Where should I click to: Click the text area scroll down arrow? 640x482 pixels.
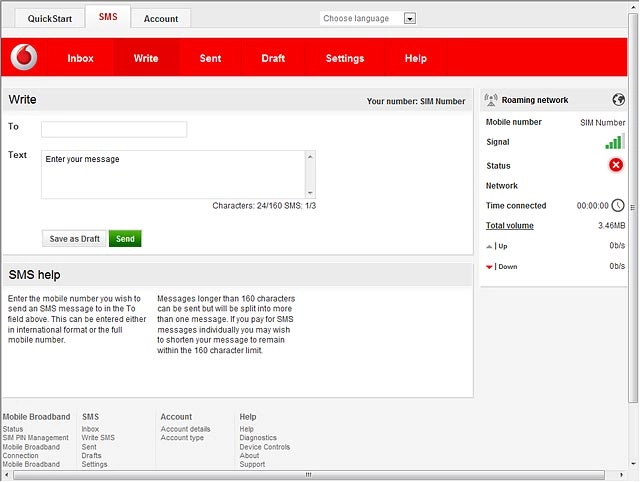pyautogui.click(x=310, y=193)
